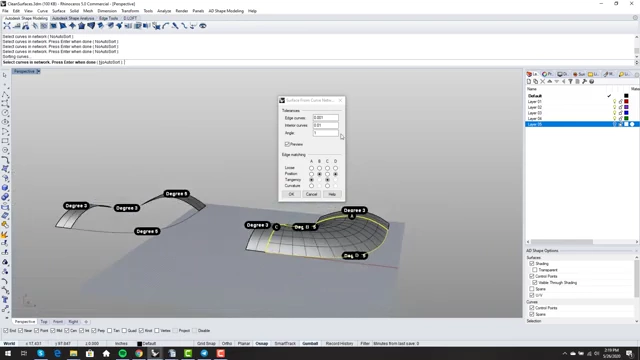This screenshot has width=640, height=360.
Task: Open the Perspective viewport dropdown arrow
Action: click(x=38, y=71)
